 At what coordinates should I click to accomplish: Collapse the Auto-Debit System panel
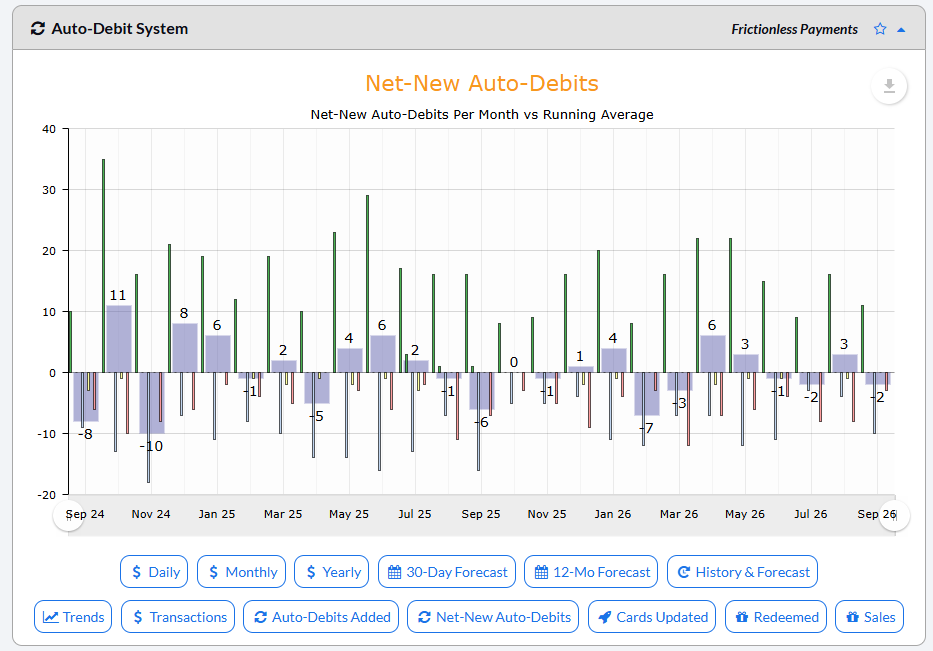point(901,30)
